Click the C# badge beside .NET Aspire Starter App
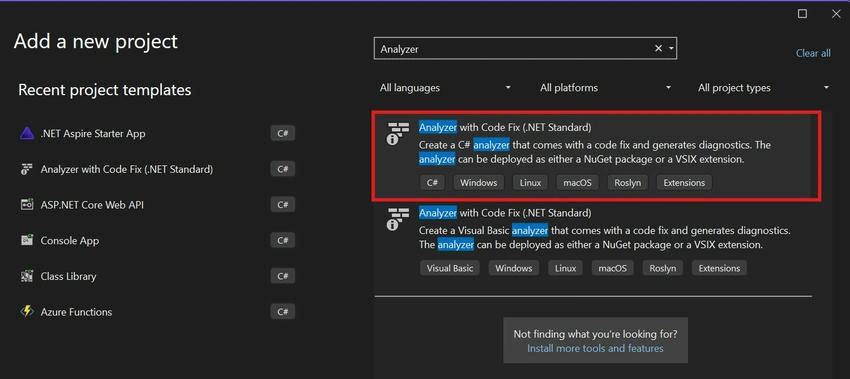 pyautogui.click(x=282, y=133)
